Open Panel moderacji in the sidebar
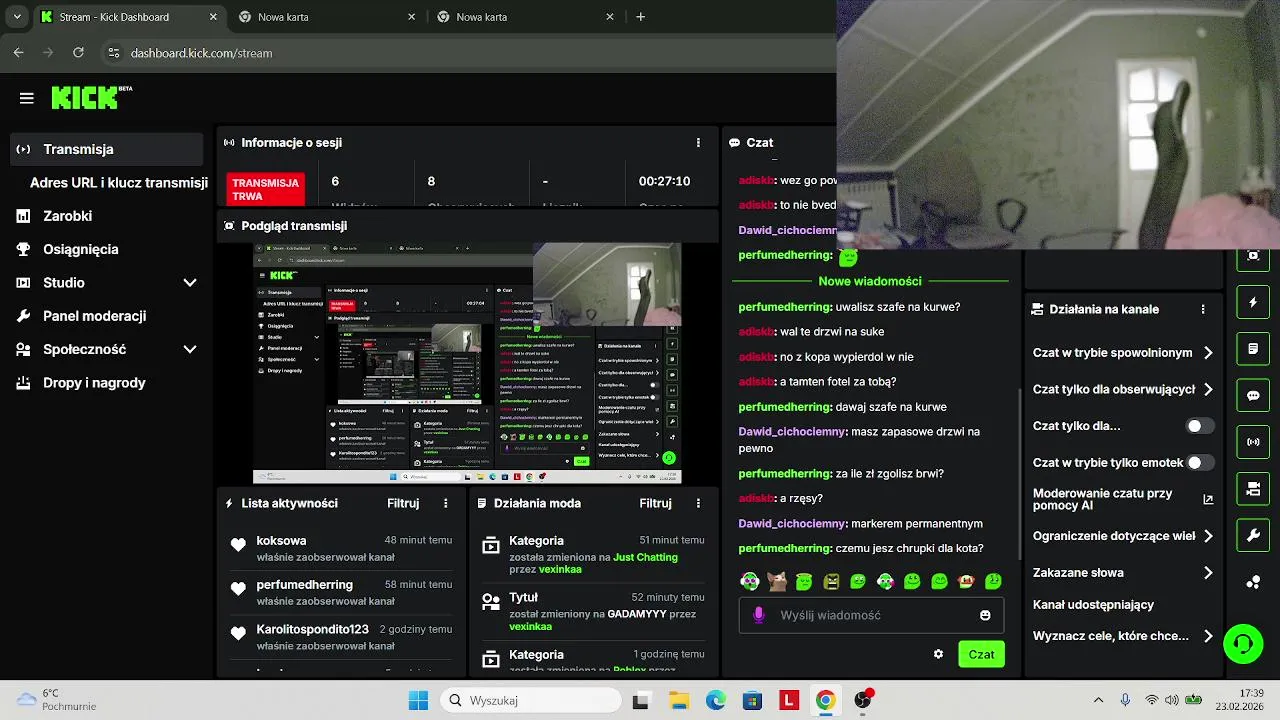 (x=94, y=316)
